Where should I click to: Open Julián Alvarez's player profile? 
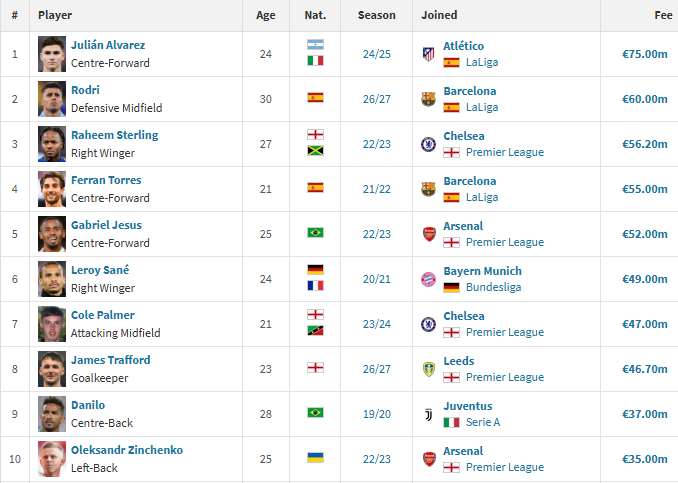point(108,45)
